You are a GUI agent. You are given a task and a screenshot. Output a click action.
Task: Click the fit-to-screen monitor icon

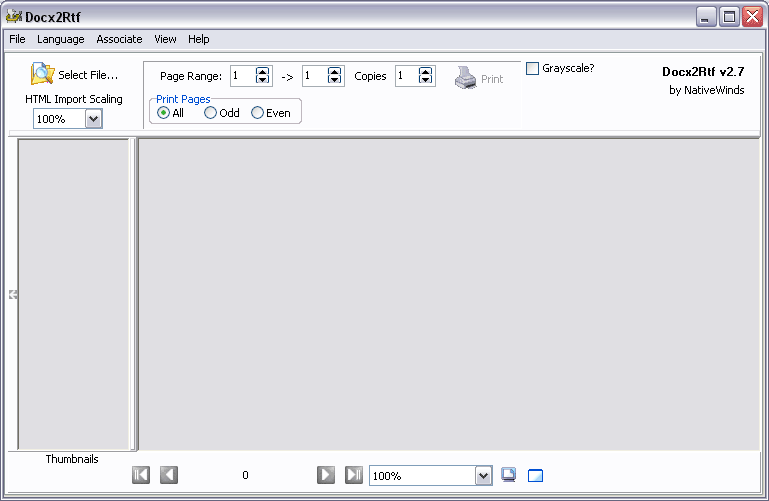[509, 475]
